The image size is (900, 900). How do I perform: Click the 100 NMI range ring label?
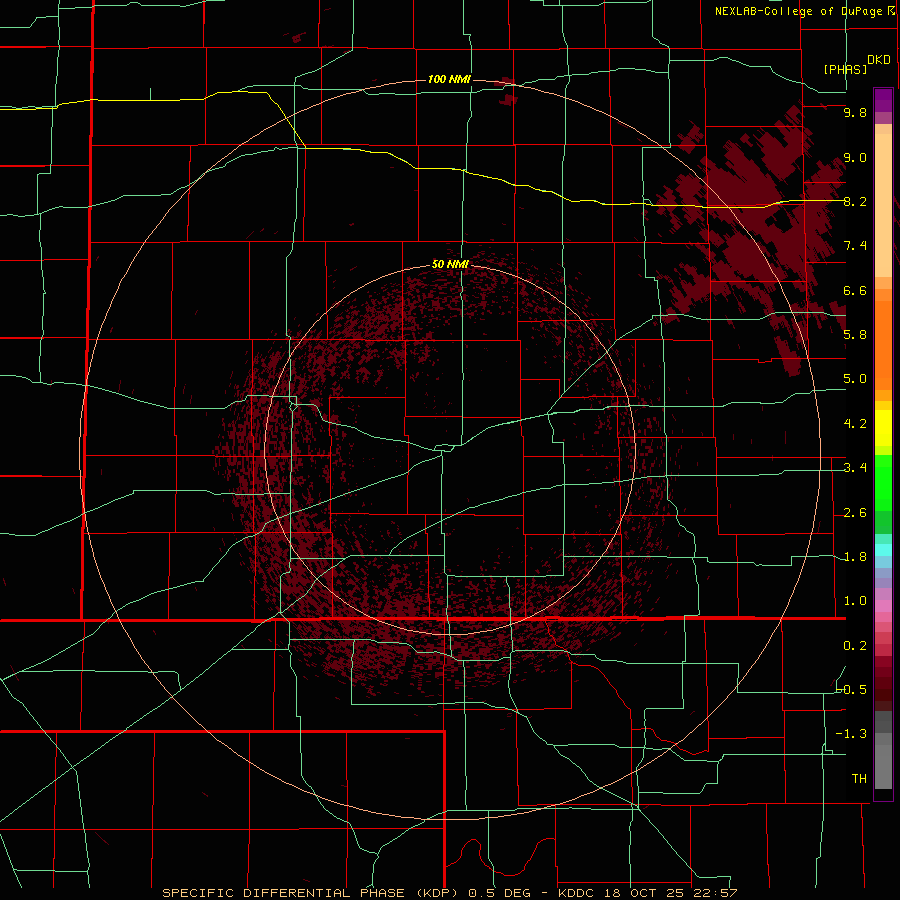coord(449,79)
